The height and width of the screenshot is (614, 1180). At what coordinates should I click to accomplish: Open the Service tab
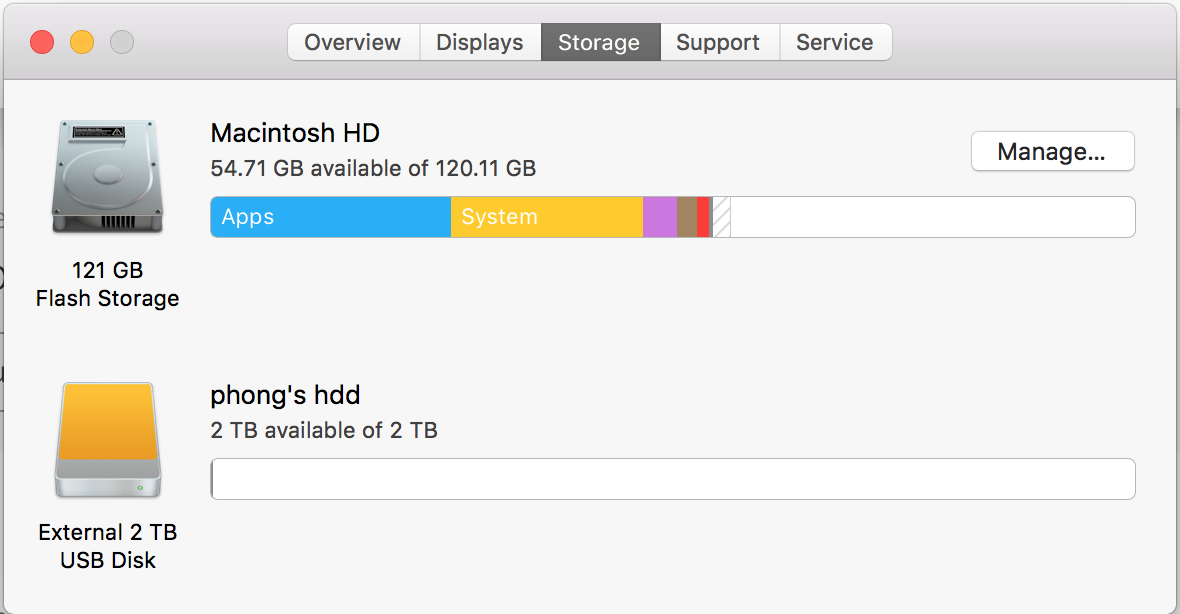pyautogui.click(x=835, y=42)
